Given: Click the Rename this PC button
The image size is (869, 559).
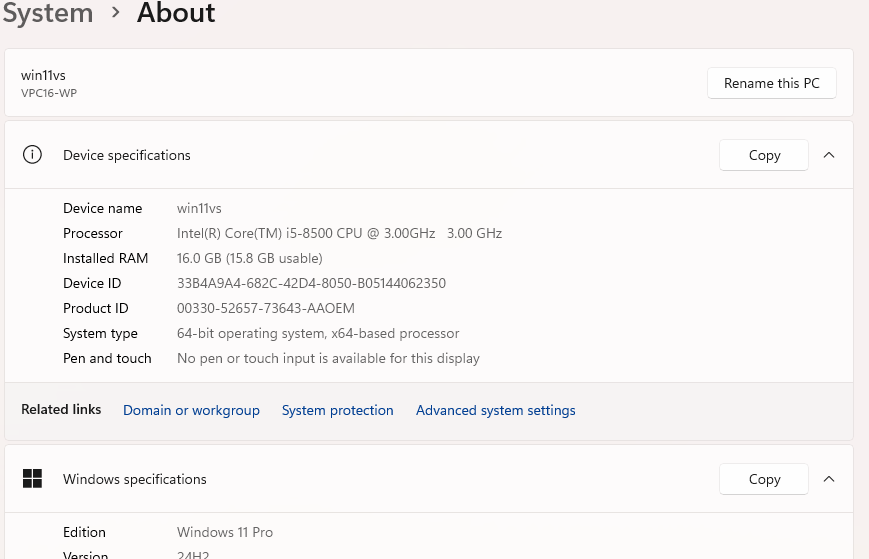Looking at the screenshot, I should coord(771,83).
